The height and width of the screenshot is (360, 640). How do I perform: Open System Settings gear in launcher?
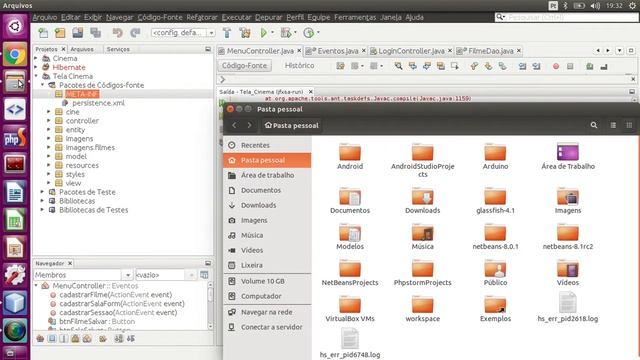(15, 275)
